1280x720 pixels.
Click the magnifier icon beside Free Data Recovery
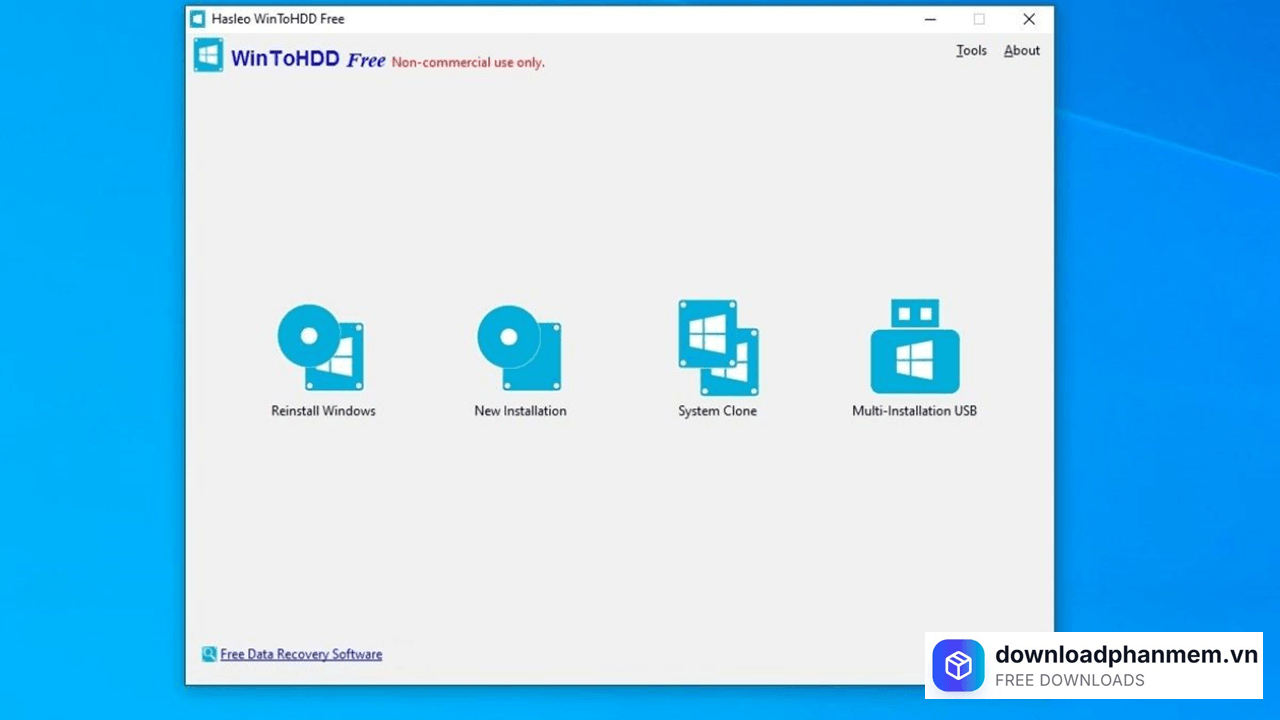point(209,653)
